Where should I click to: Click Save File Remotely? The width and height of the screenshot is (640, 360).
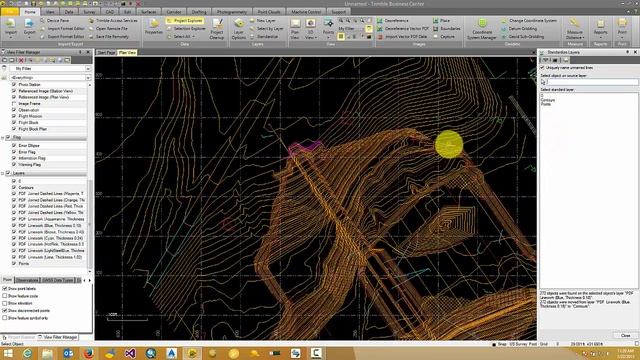click(109, 37)
